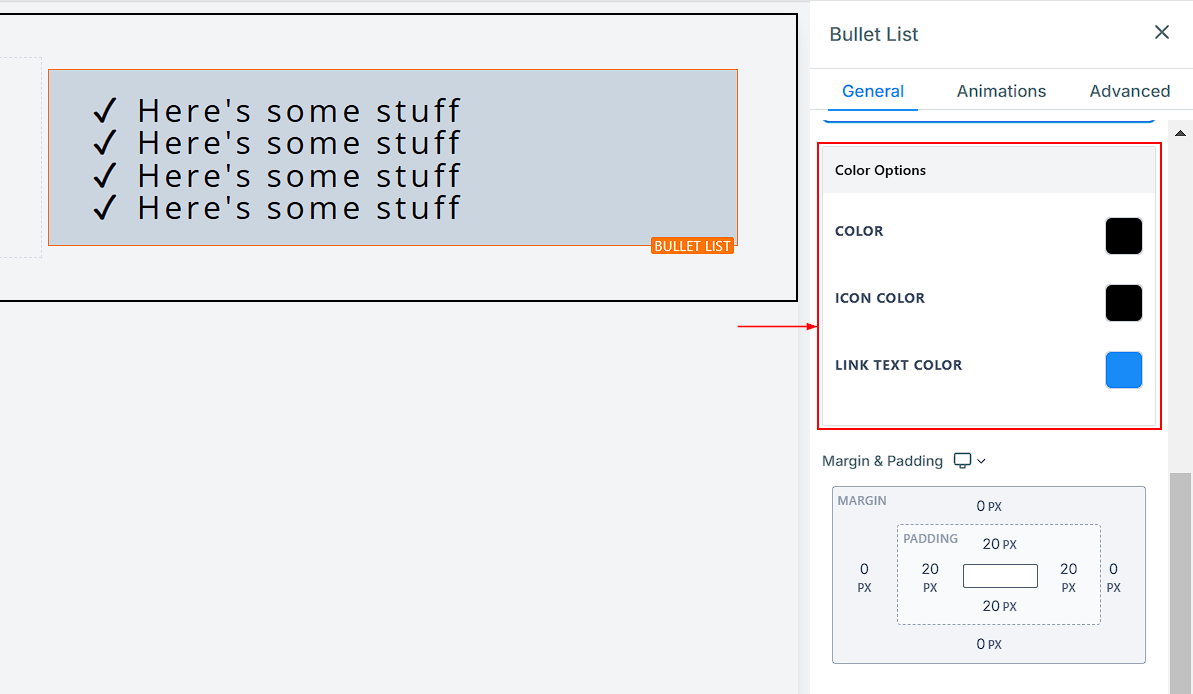Screen dimensions: 1193x694
Task: Click the orange BULLET LIST label tag
Action: (692, 246)
